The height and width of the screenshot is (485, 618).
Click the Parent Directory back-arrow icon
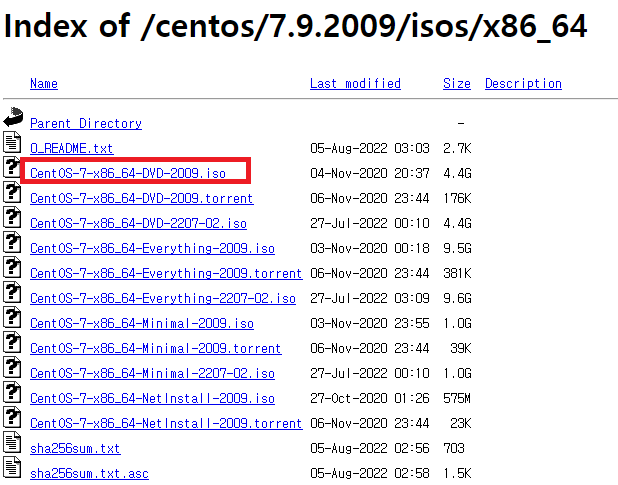point(13,117)
